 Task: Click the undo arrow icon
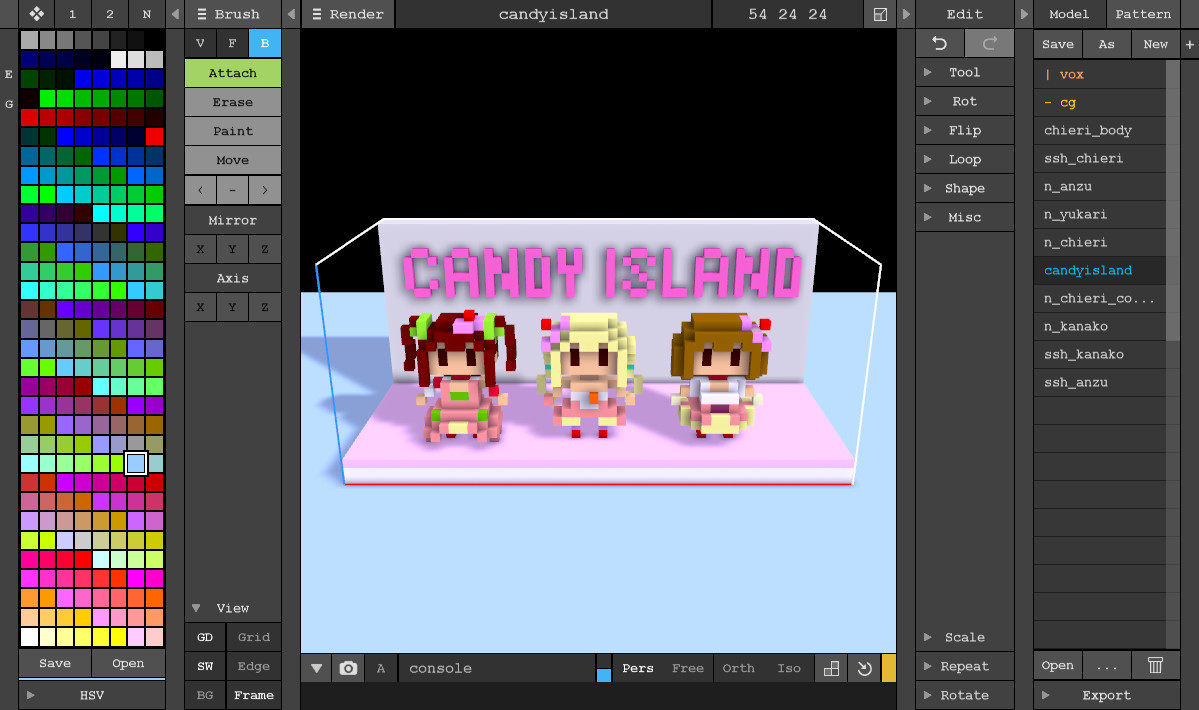[x=939, y=44]
